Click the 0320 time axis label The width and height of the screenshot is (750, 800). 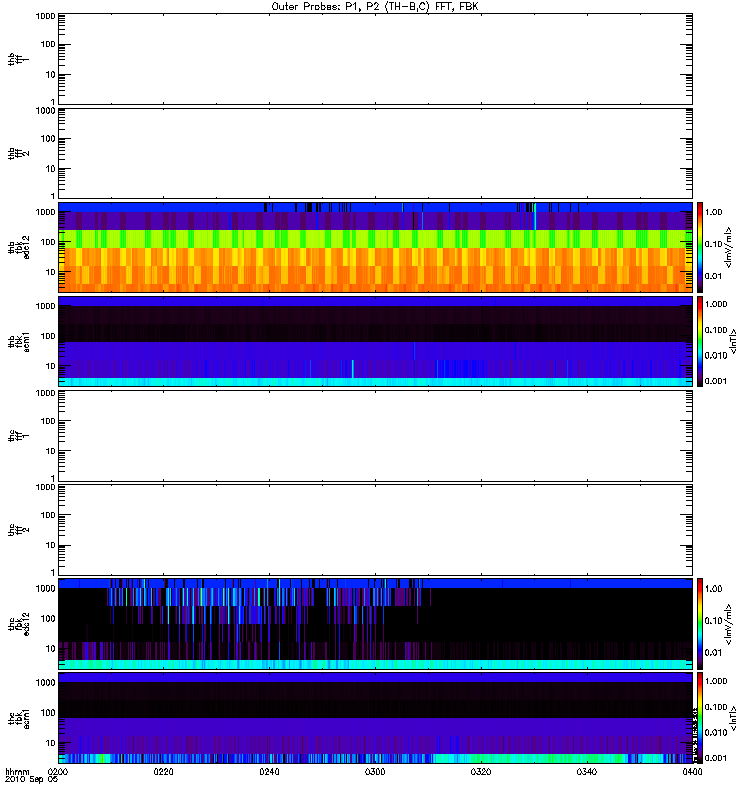point(481,771)
